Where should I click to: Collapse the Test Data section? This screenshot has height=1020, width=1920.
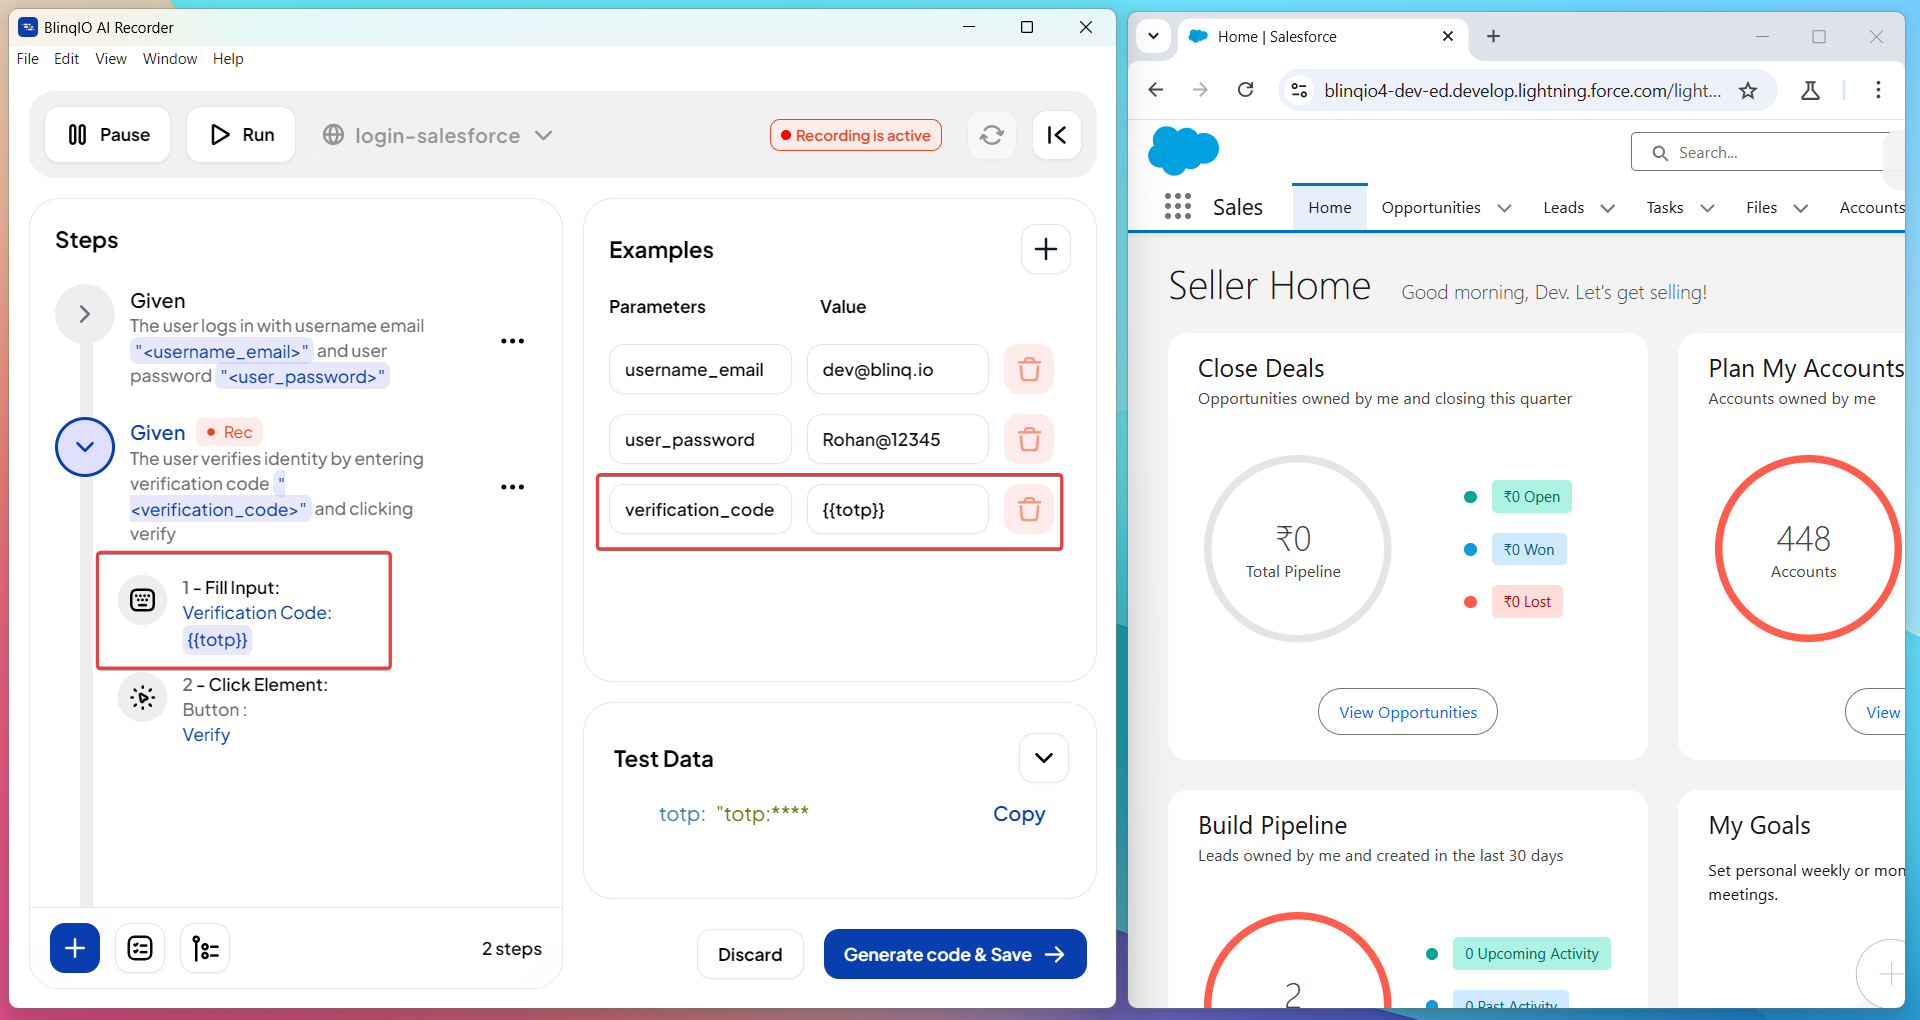1044,758
